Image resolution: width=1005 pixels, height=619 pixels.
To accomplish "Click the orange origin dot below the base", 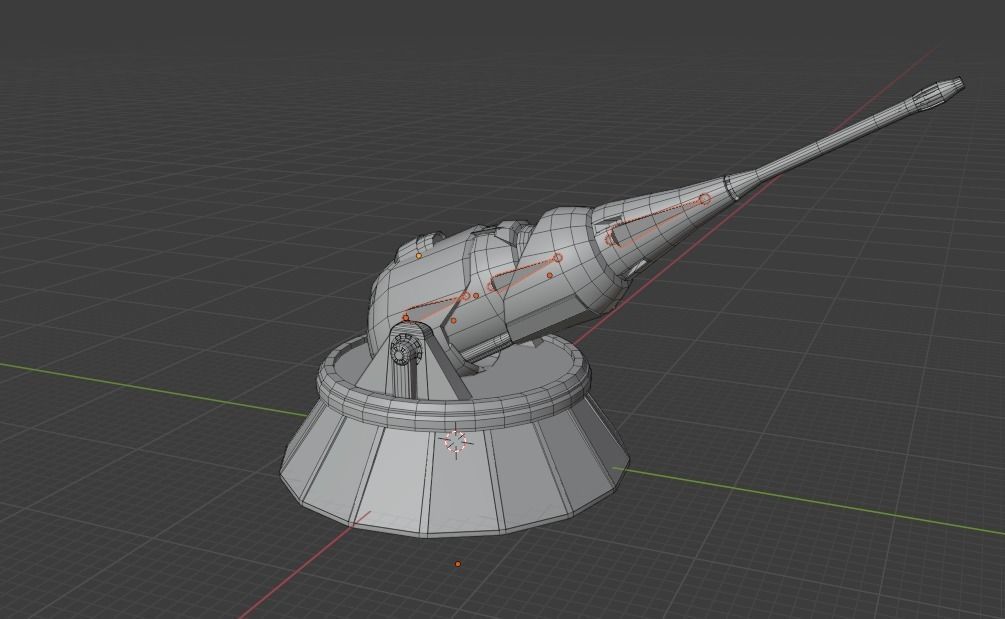I will click(x=458, y=564).
